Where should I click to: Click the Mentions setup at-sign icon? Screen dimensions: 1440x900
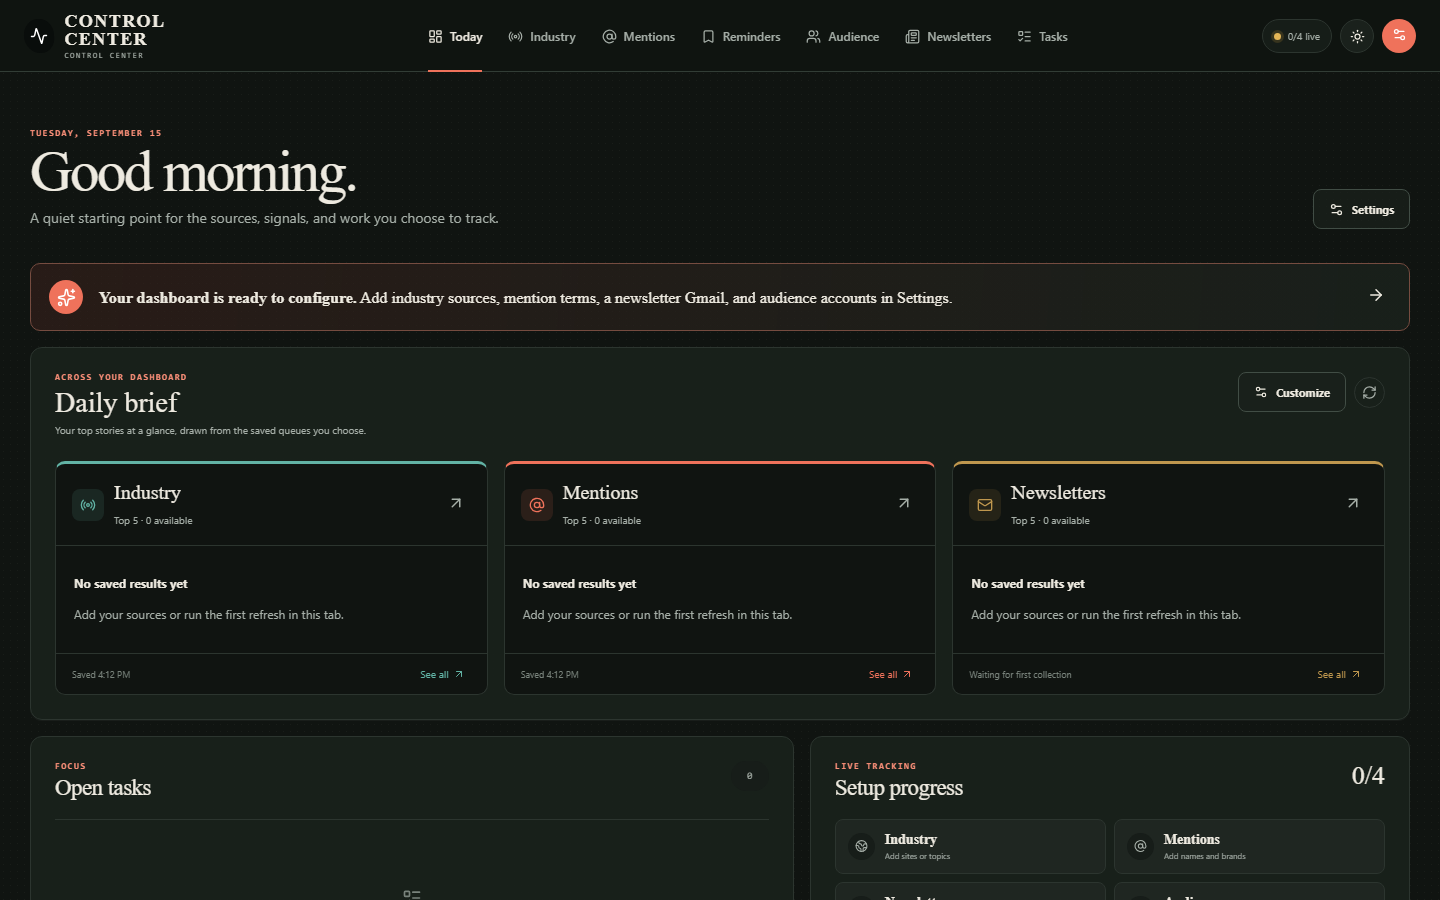pyautogui.click(x=1140, y=846)
